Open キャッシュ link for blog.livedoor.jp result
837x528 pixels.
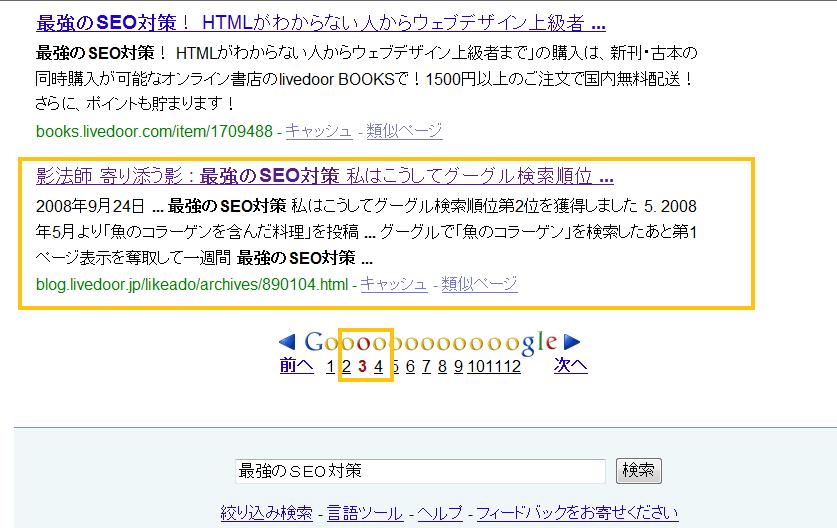(393, 283)
